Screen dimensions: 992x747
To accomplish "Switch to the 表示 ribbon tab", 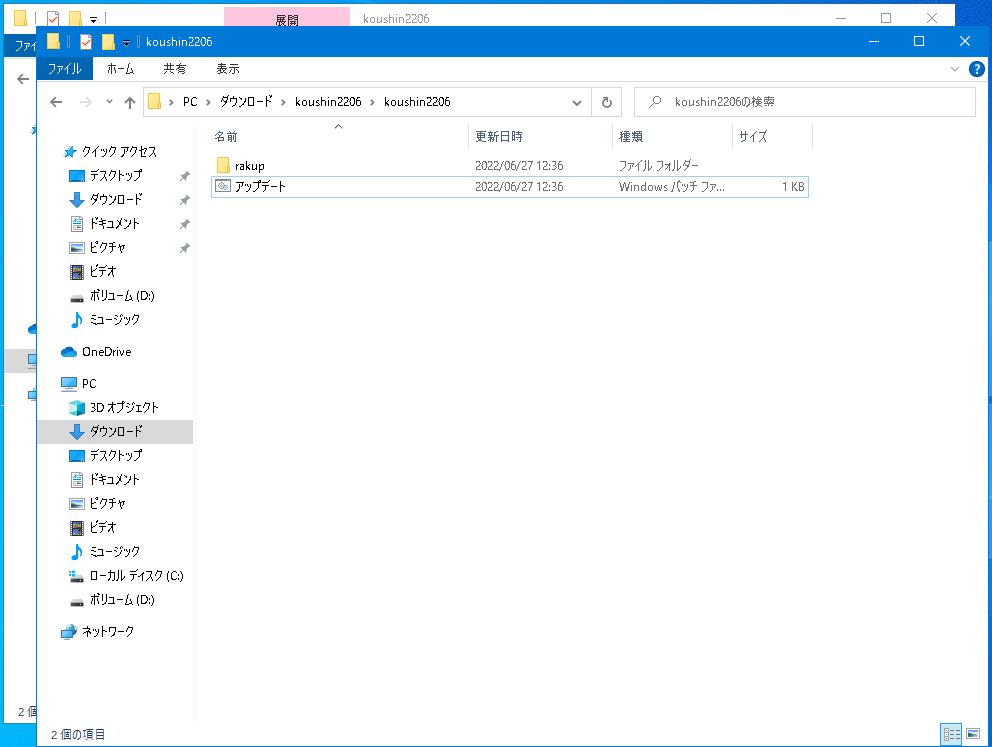I will [x=227, y=68].
